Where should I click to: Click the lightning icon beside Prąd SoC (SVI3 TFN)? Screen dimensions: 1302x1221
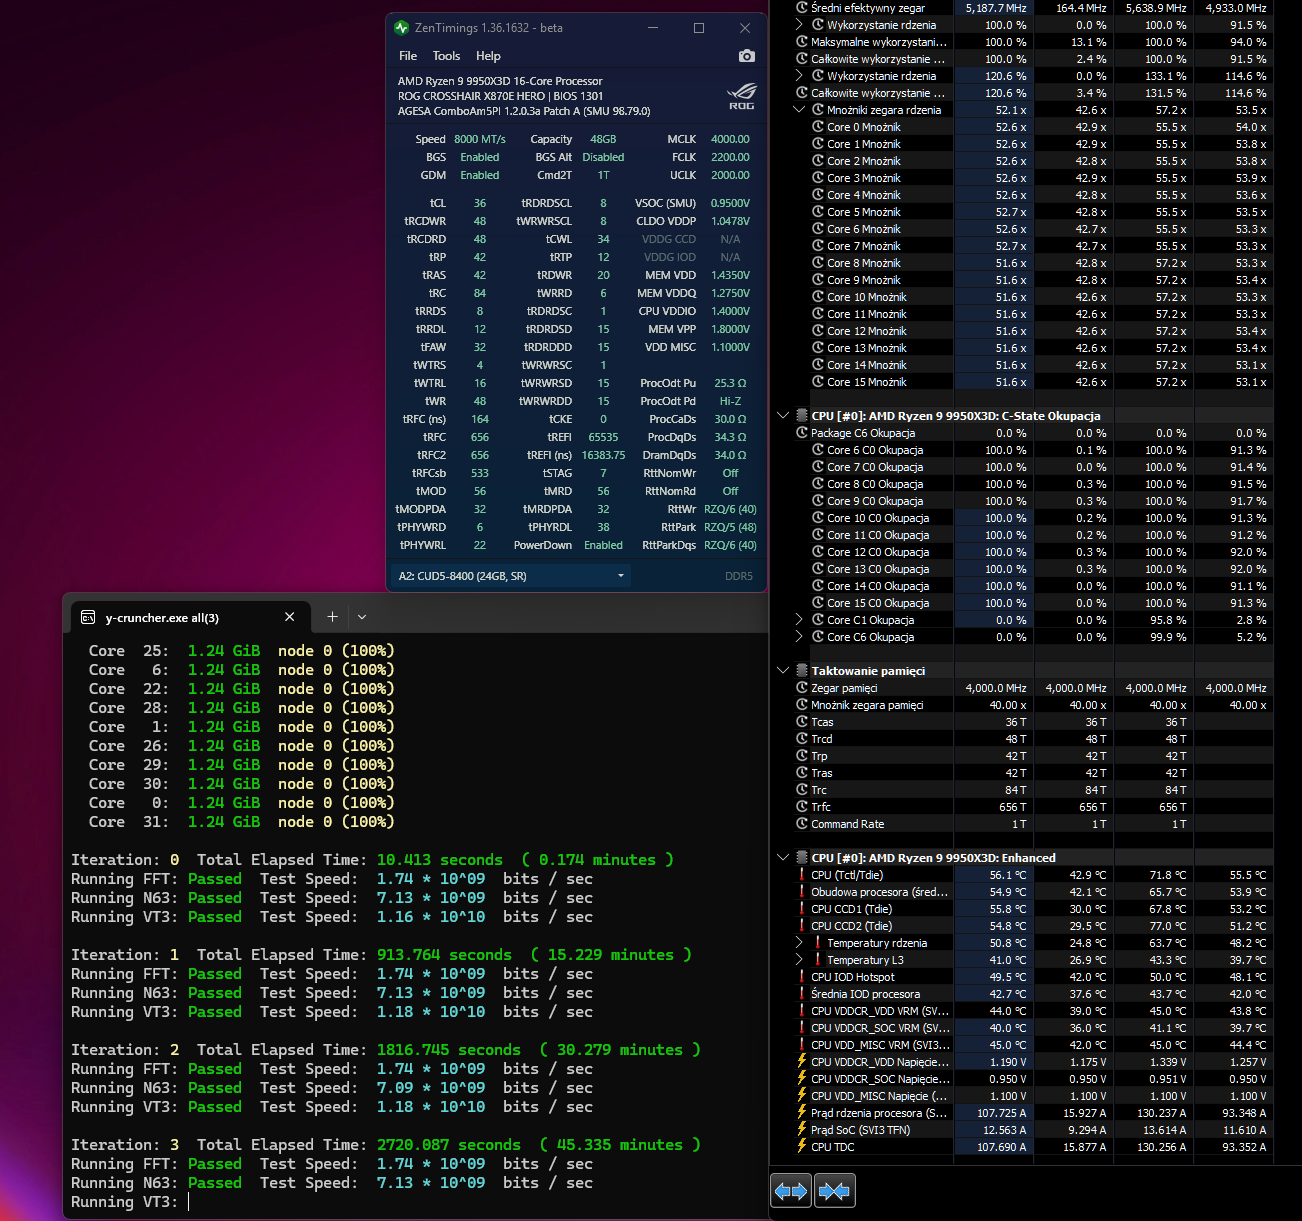click(x=802, y=1130)
